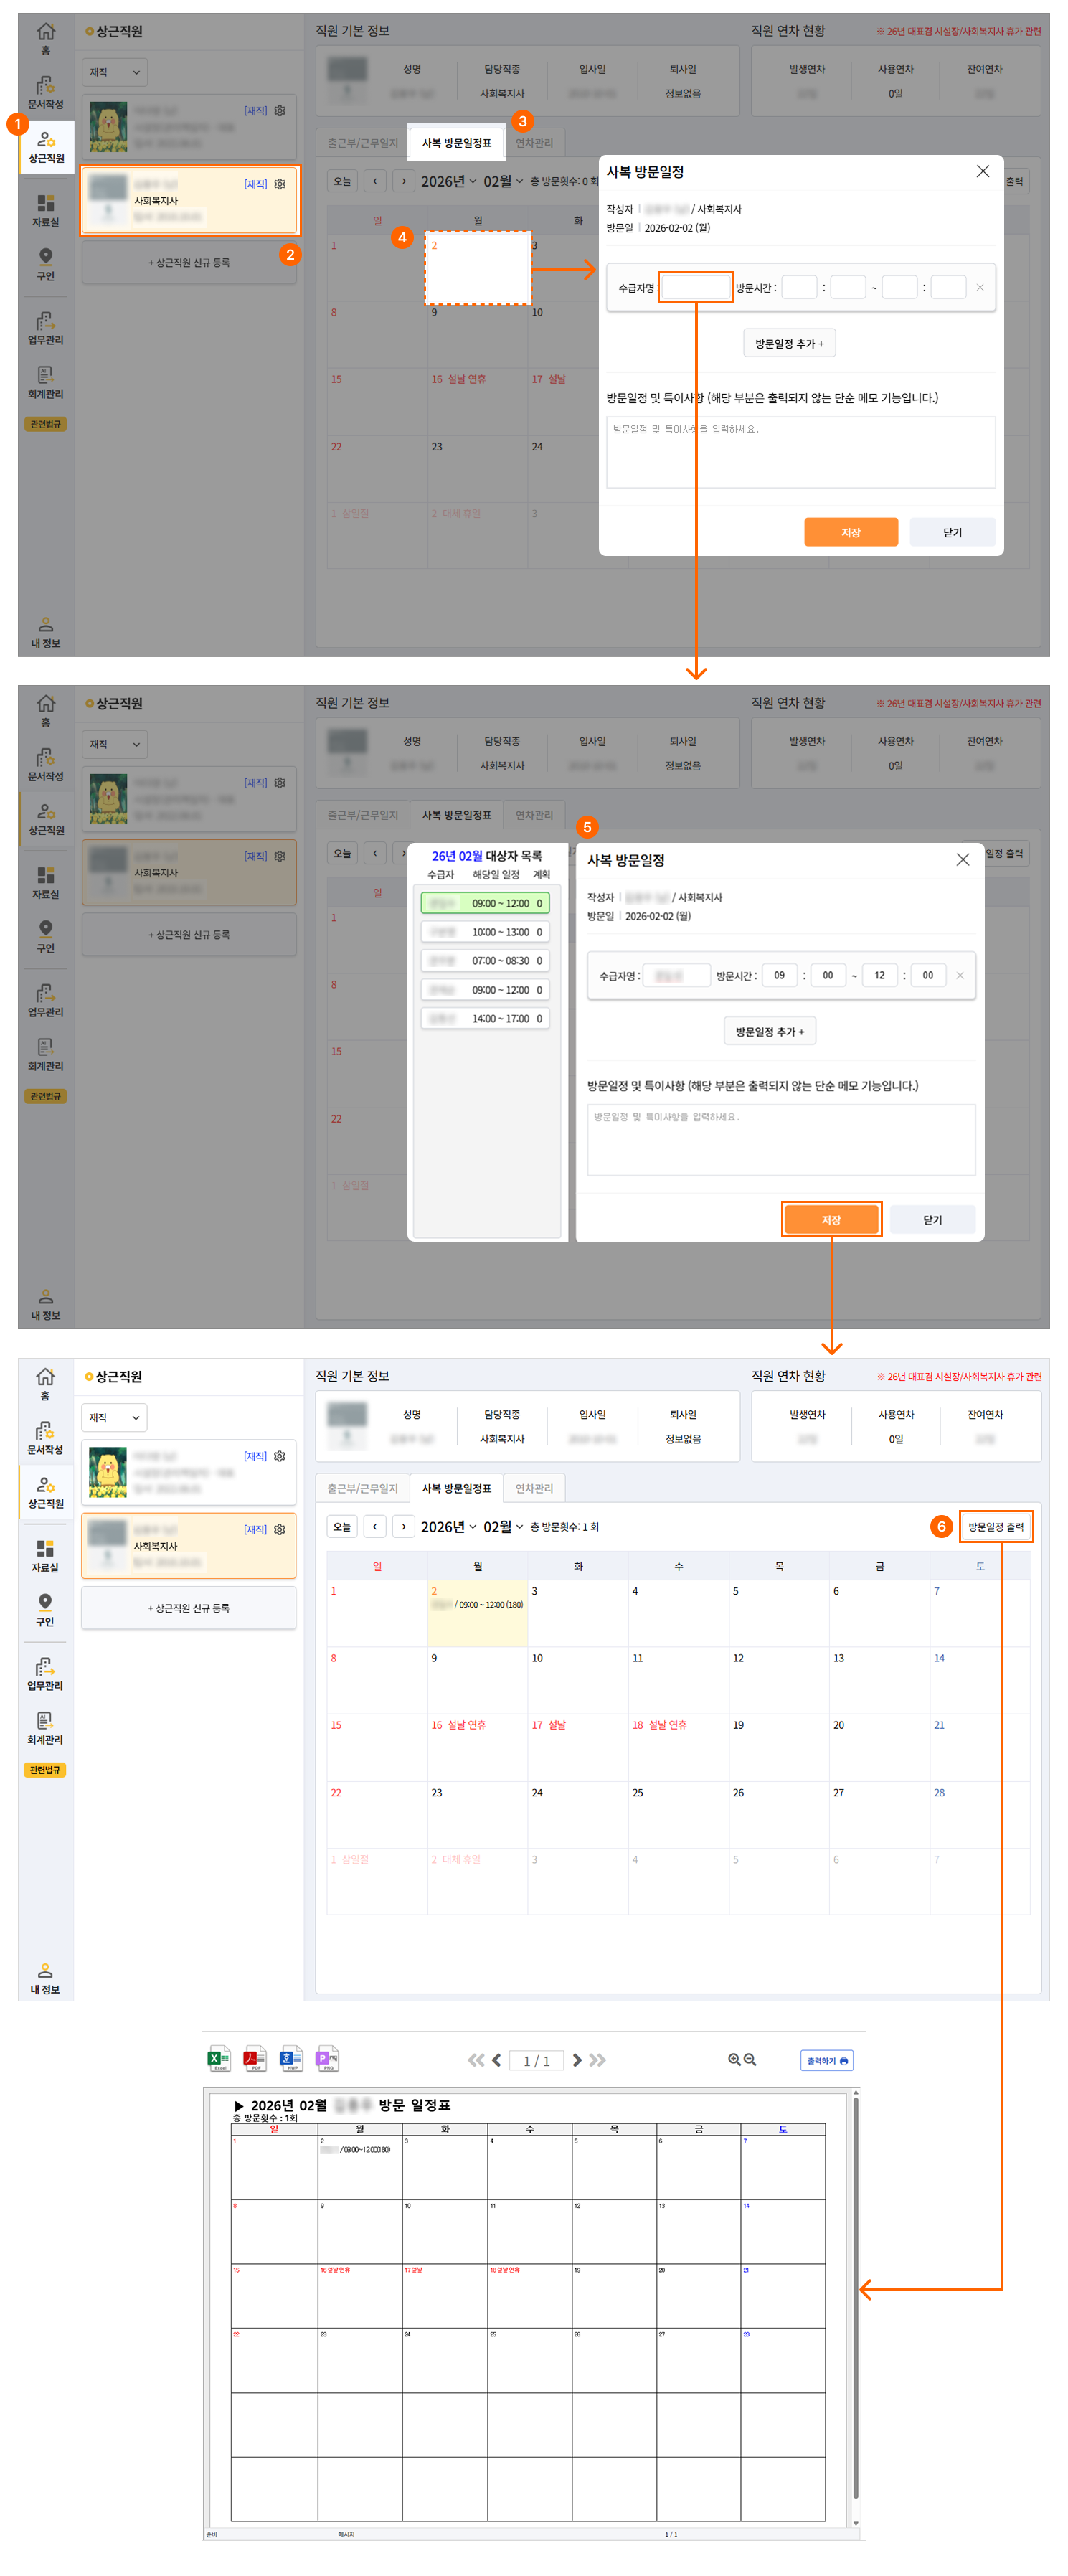Click the end hour field showing 12
The image size is (1068, 2576).
click(879, 975)
